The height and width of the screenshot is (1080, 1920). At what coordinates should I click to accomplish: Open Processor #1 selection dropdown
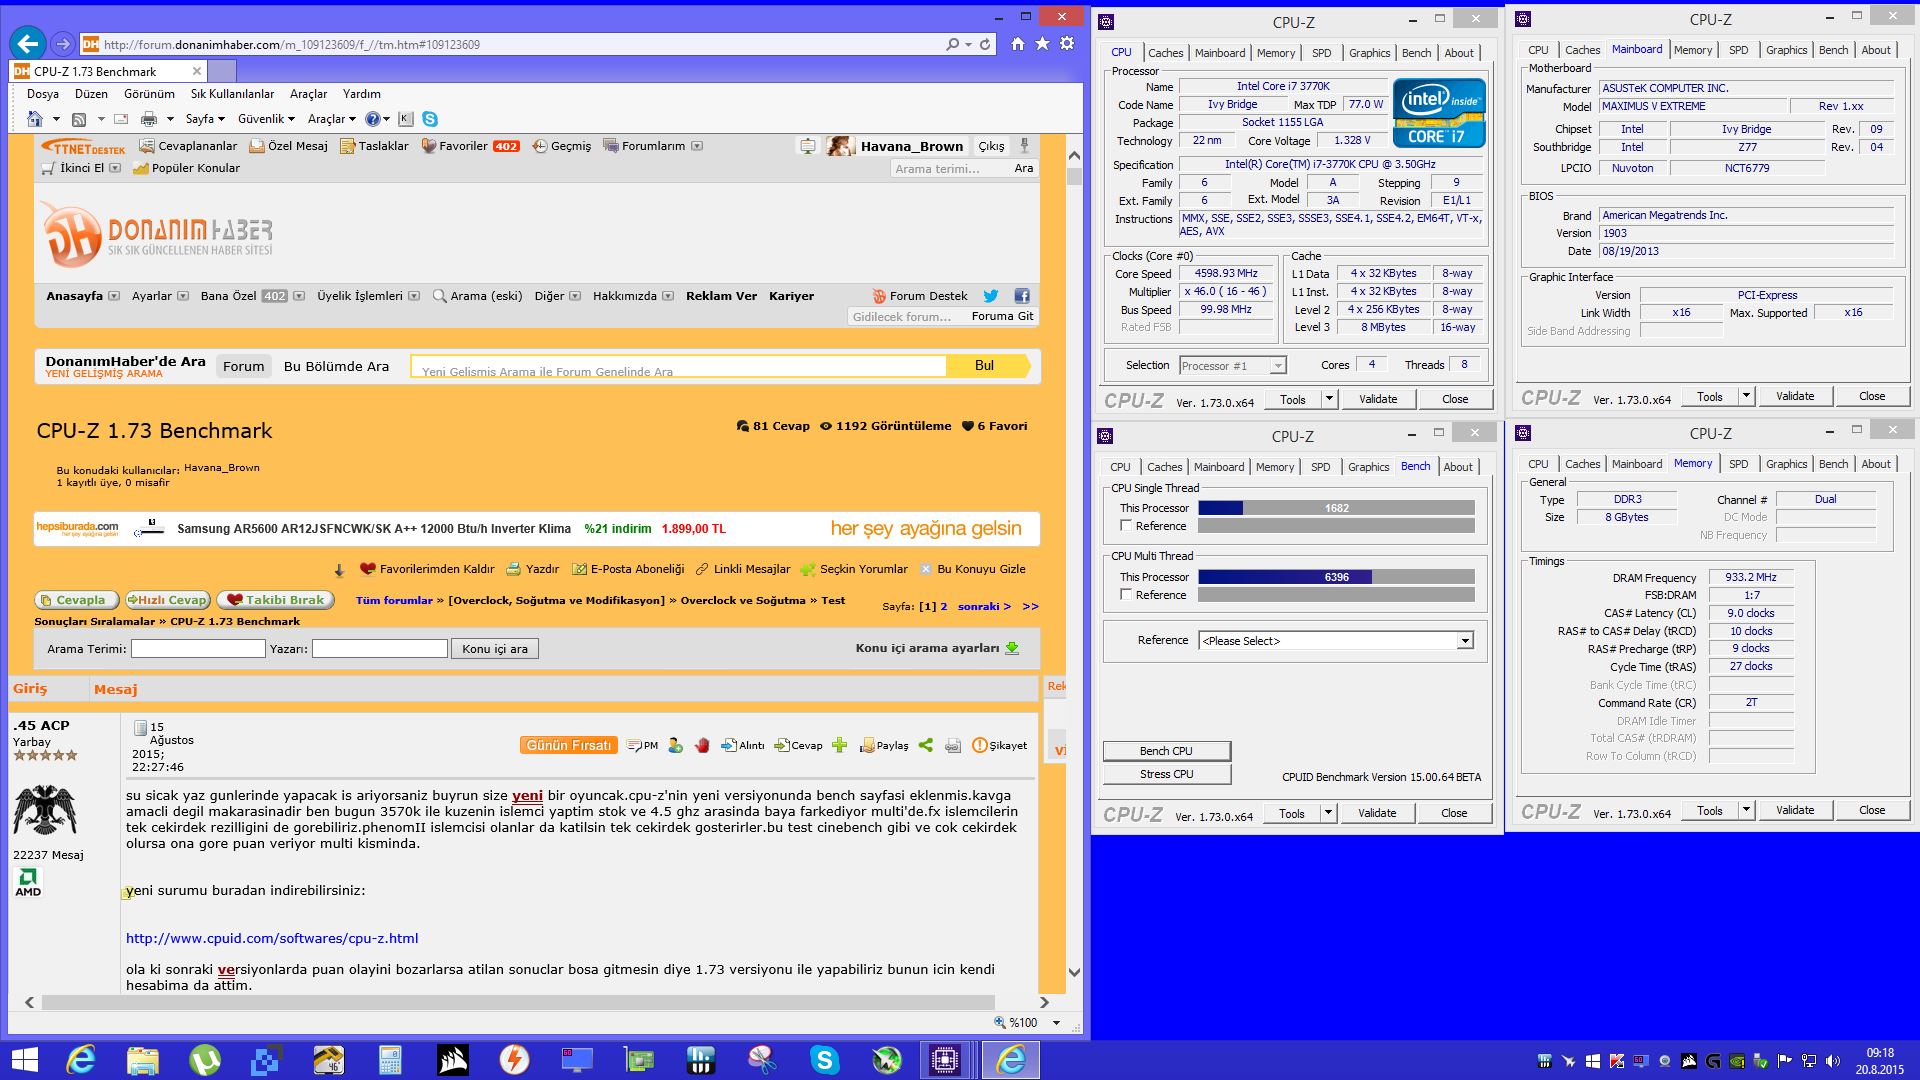(1232, 366)
